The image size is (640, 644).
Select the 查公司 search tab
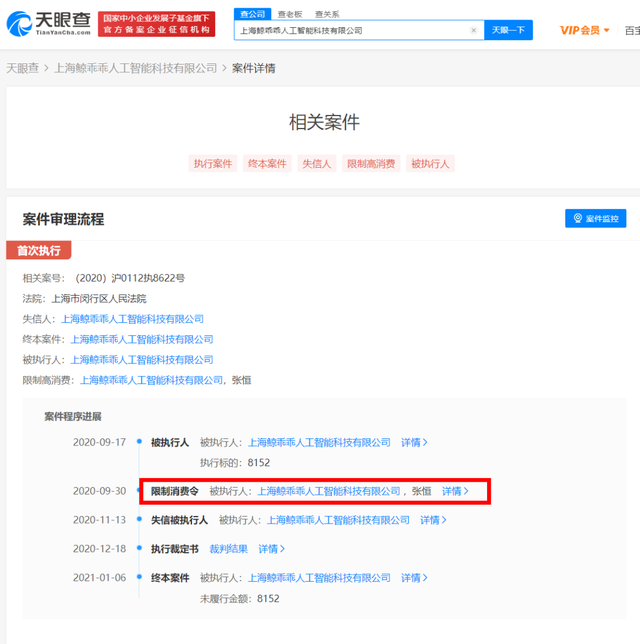pyautogui.click(x=252, y=14)
